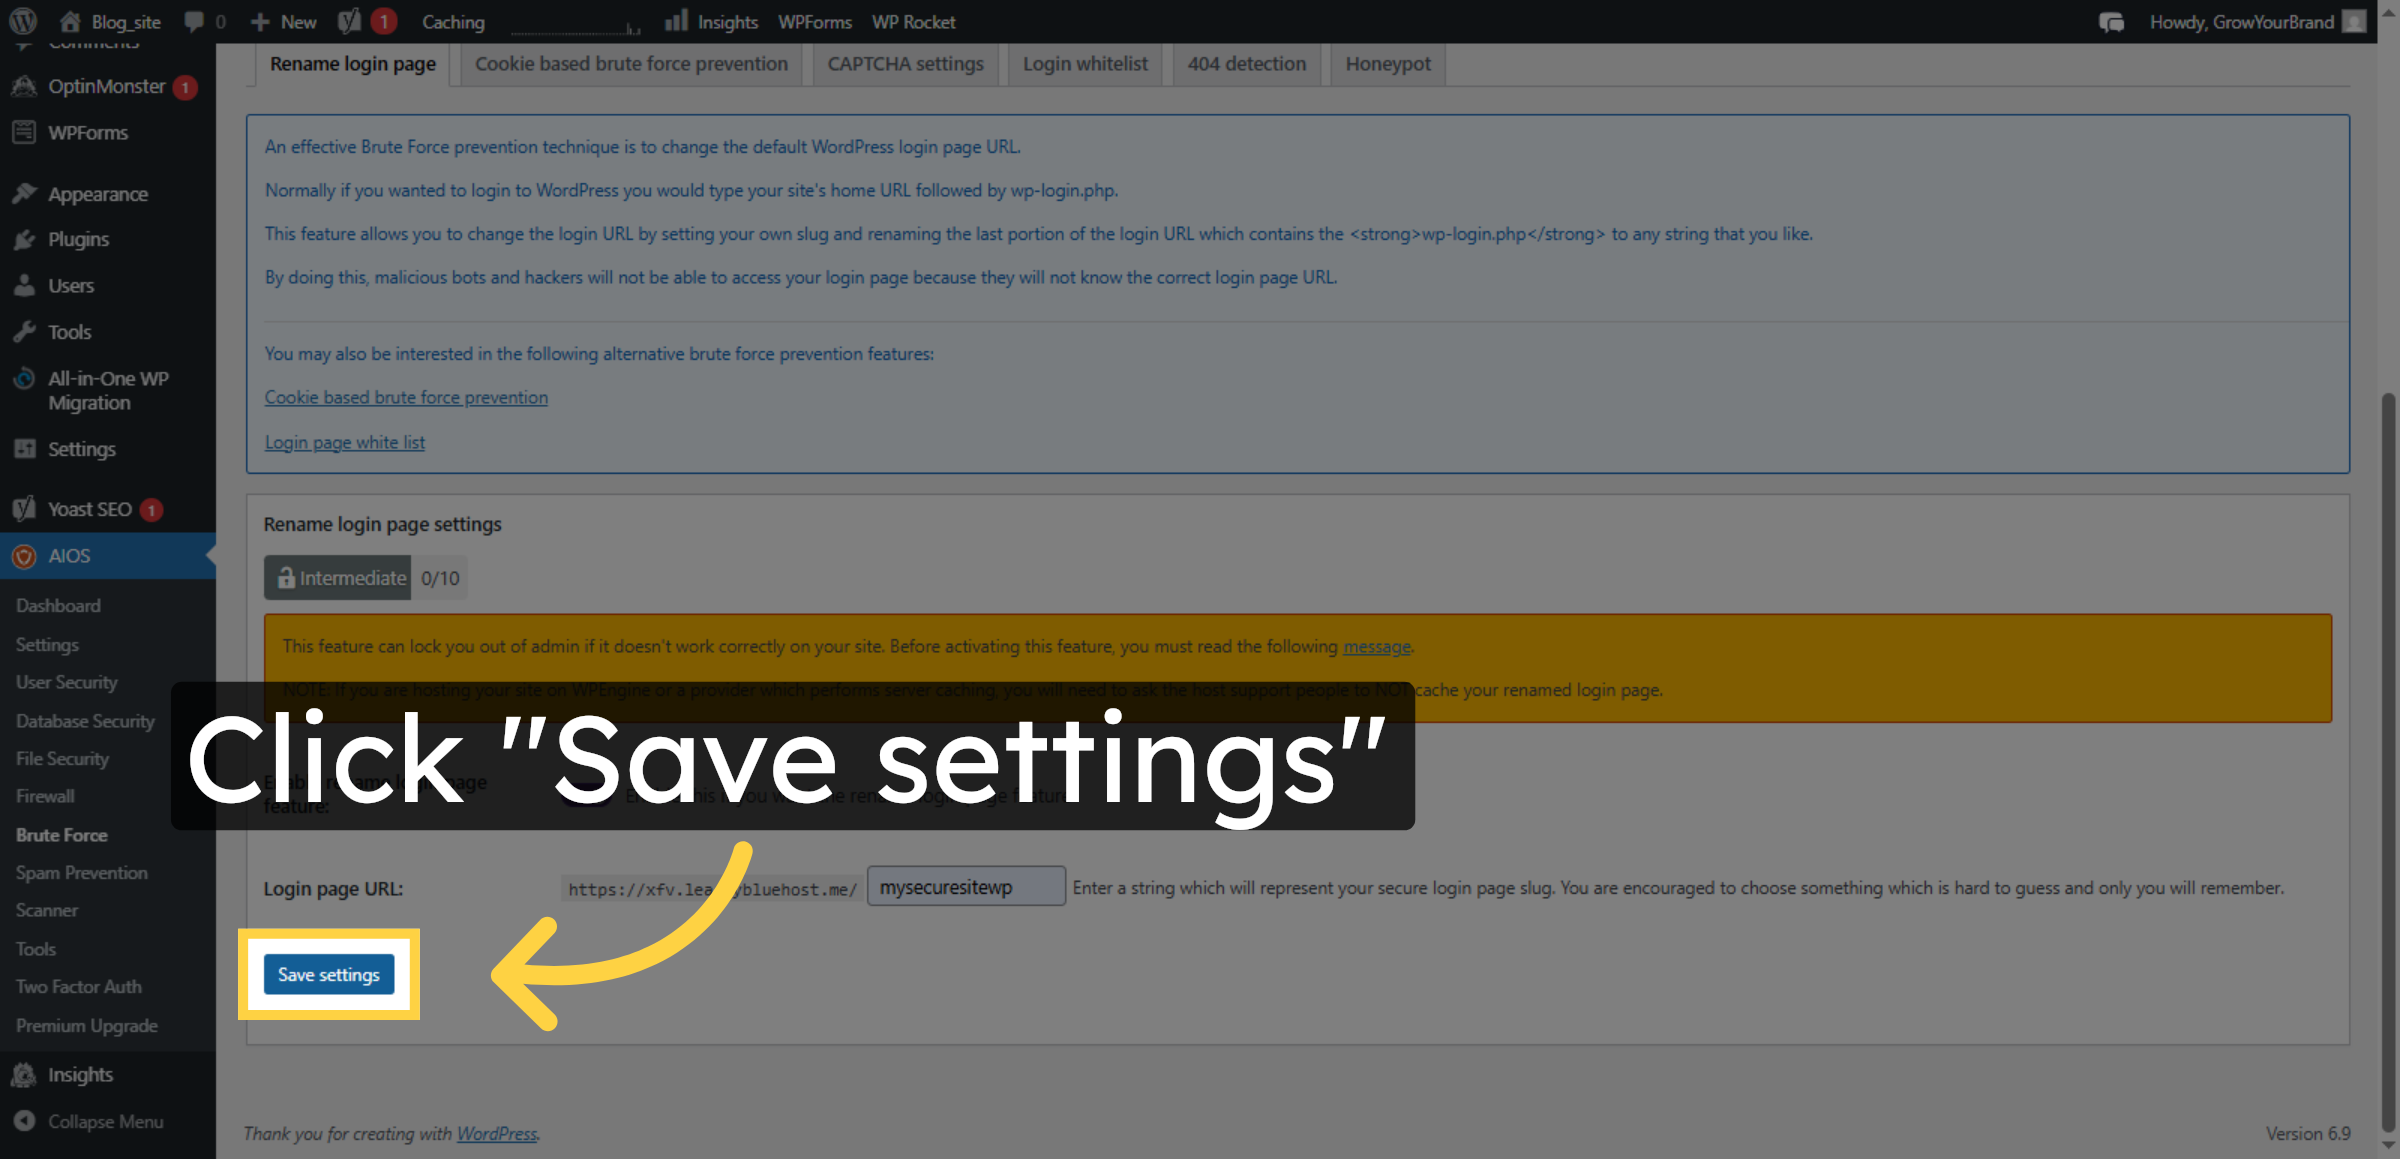The image size is (2400, 1159).
Task: Click the Save settings button
Action: tap(328, 974)
